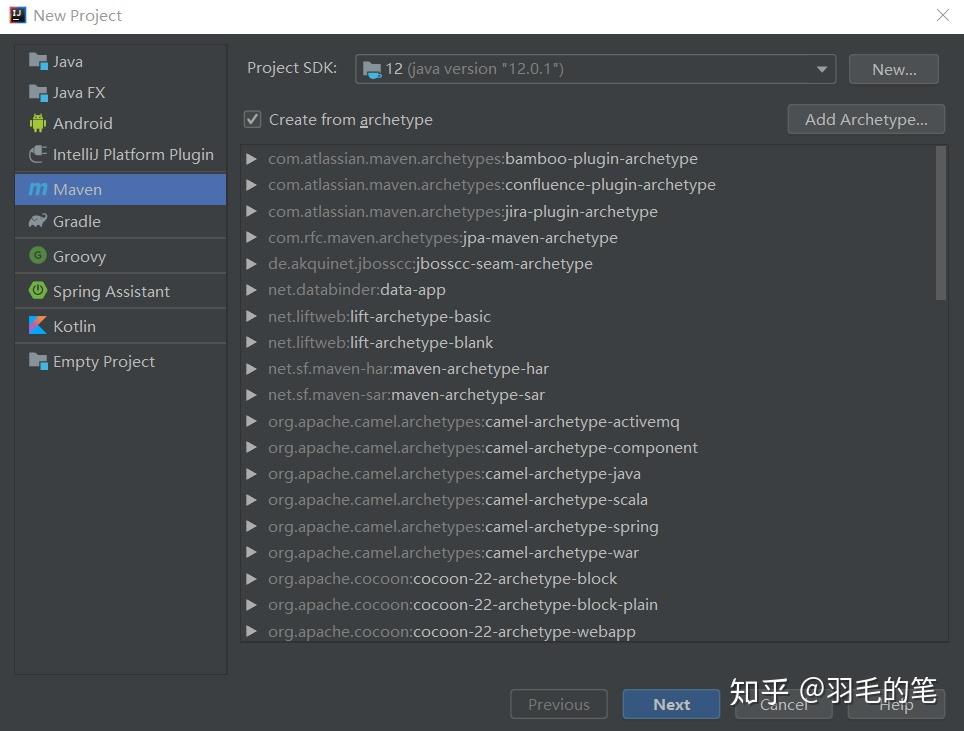964x731 pixels.
Task: Click the Add Archetype button
Action: [866, 119]
